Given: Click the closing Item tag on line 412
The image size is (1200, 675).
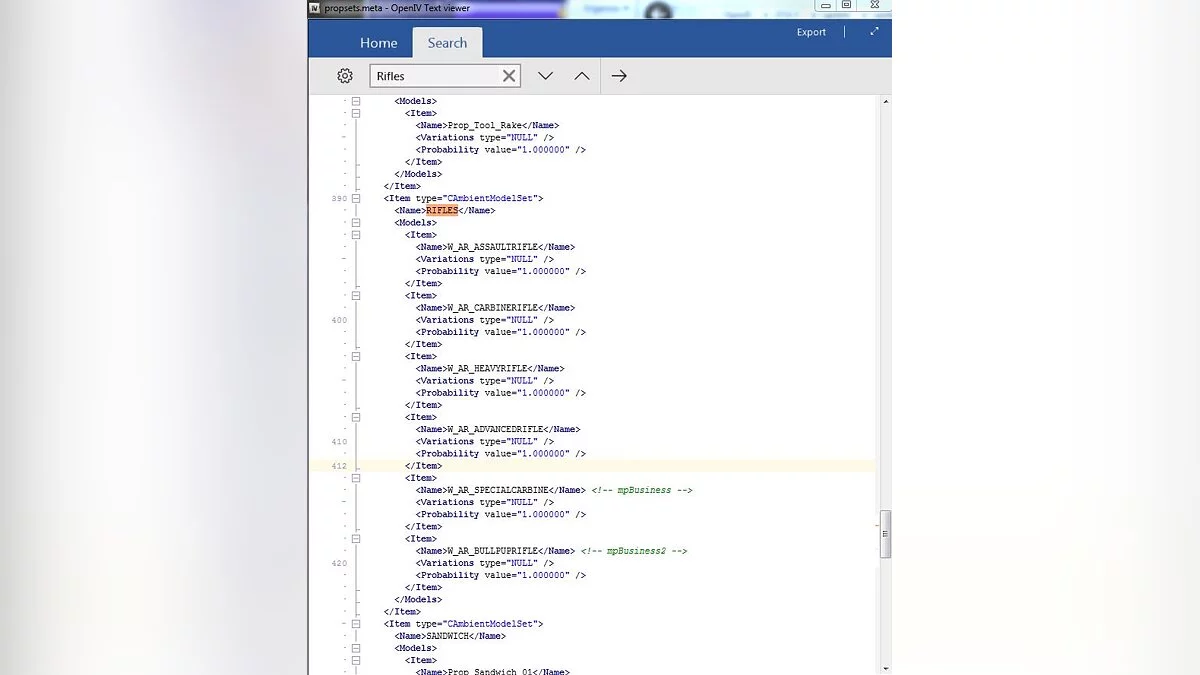Looking at the screenshot, I should tap(423, 466).
